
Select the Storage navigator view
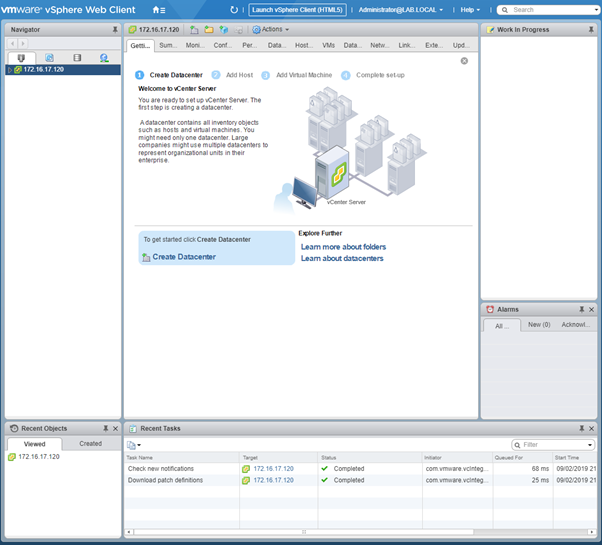(77, 58)
